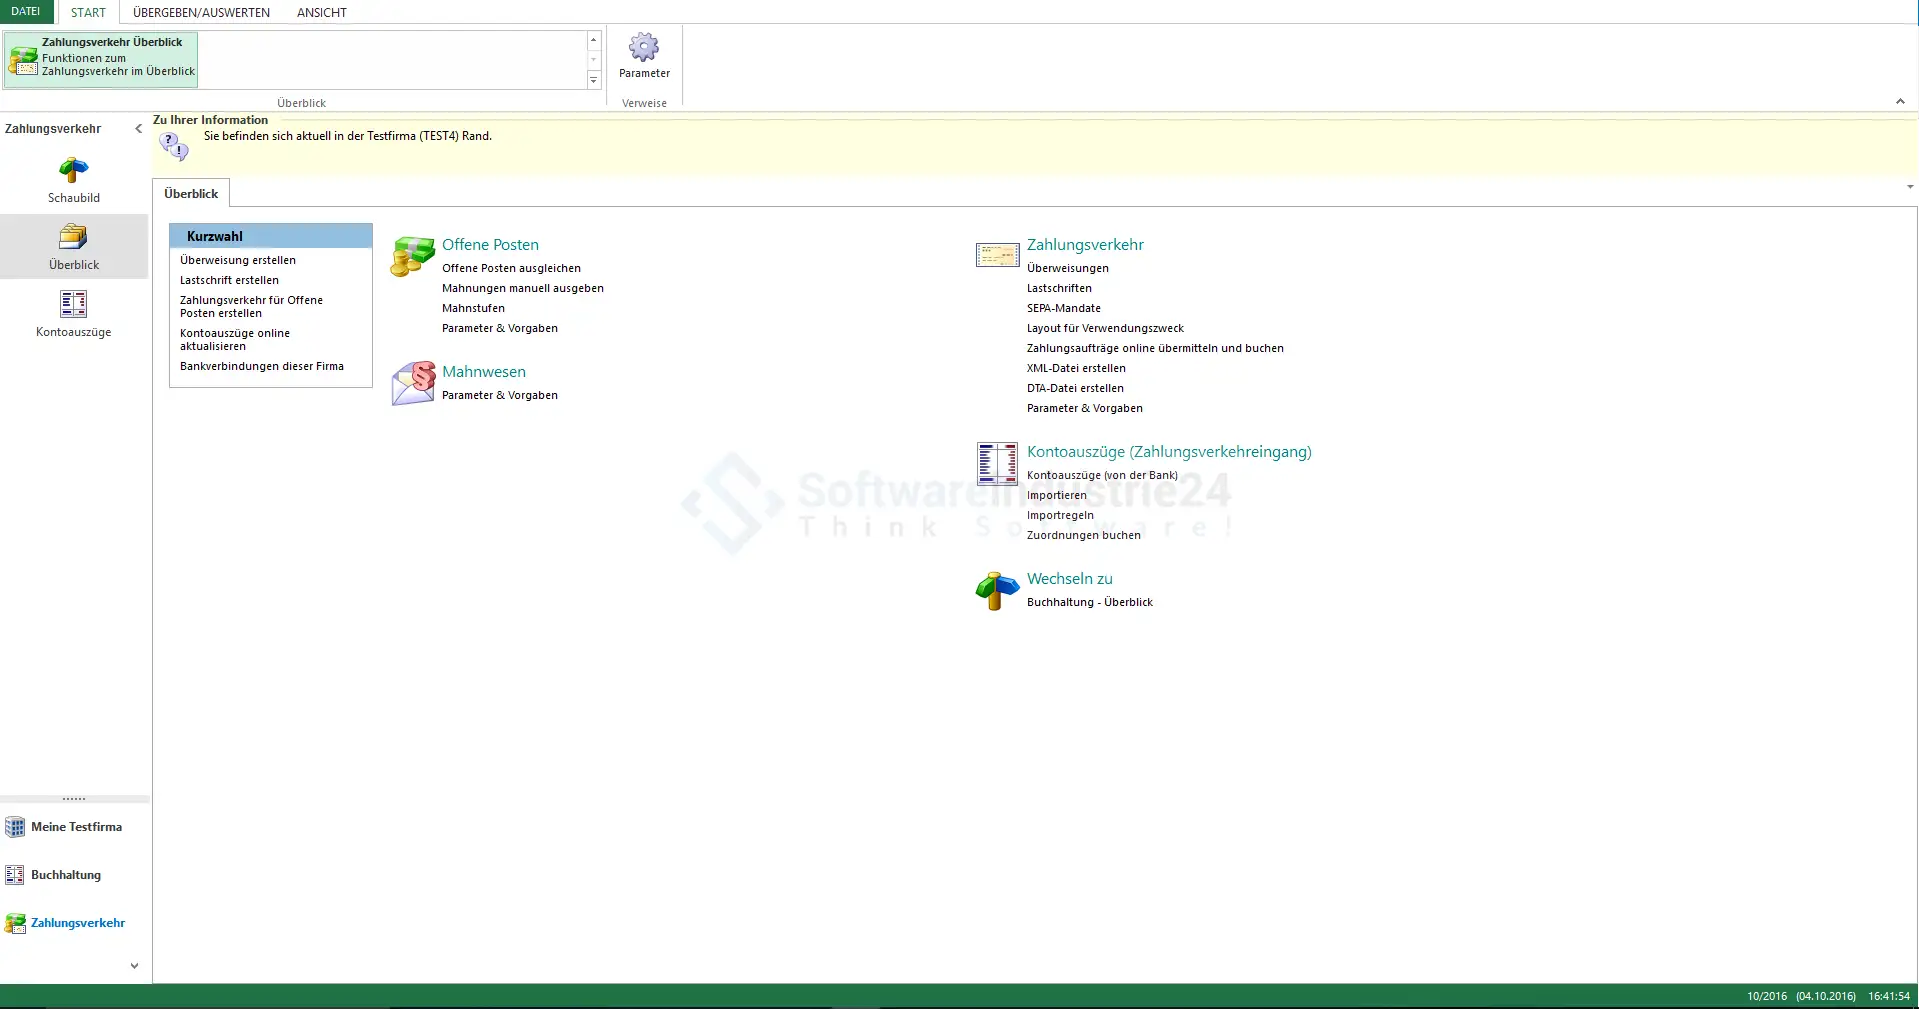Open Schaubild view in the sidebar
Image resolution: width=1919 pixels, height=1009 pixels.
point(73,171)
